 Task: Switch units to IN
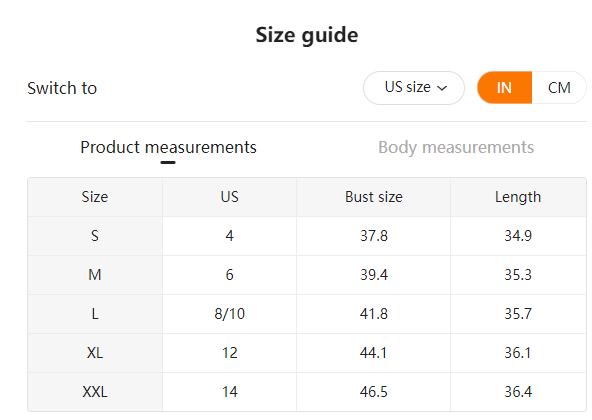[x=504, y=88]
